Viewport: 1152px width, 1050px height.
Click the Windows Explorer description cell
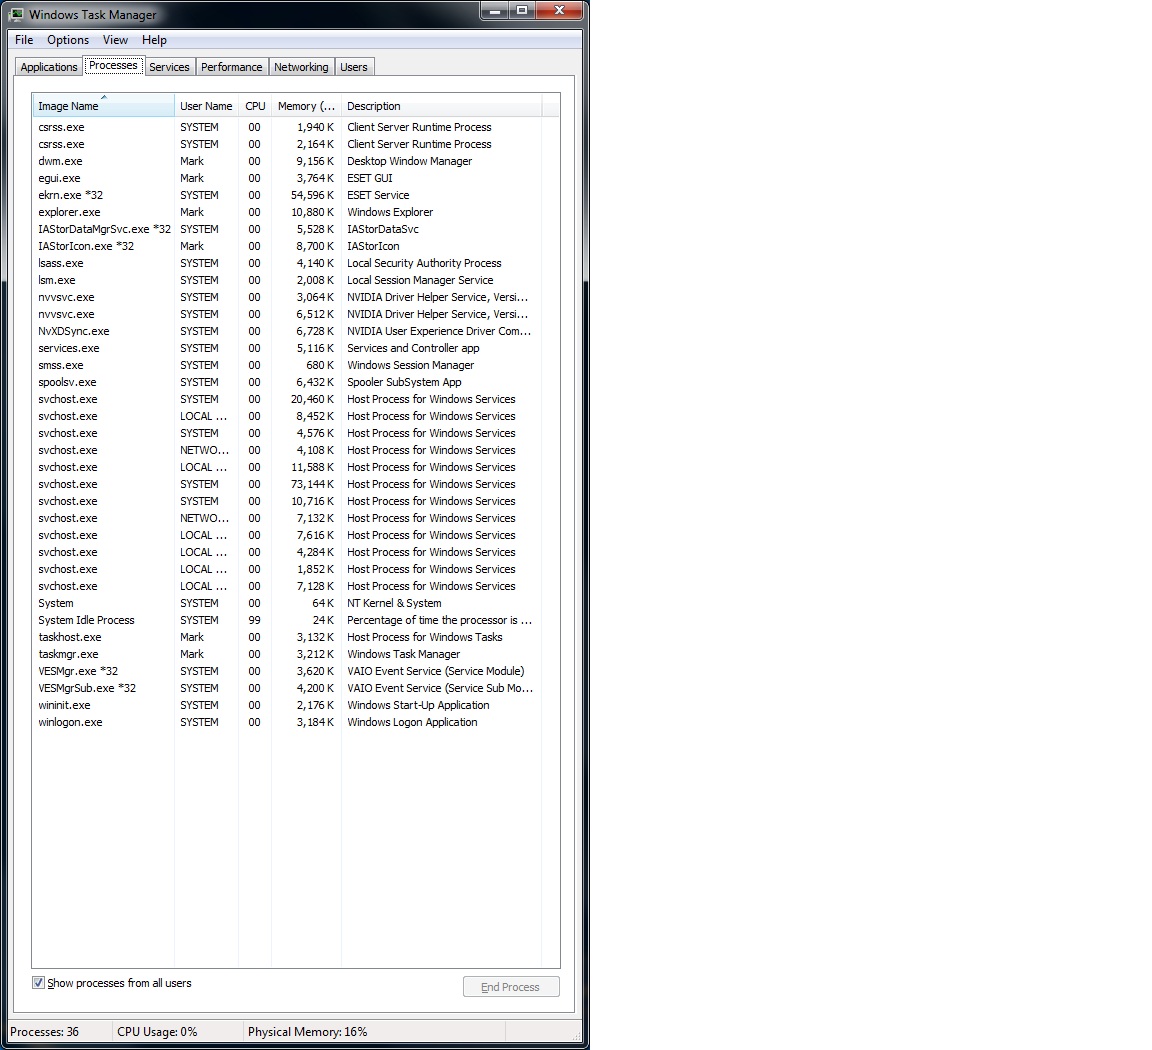(390, 212)
